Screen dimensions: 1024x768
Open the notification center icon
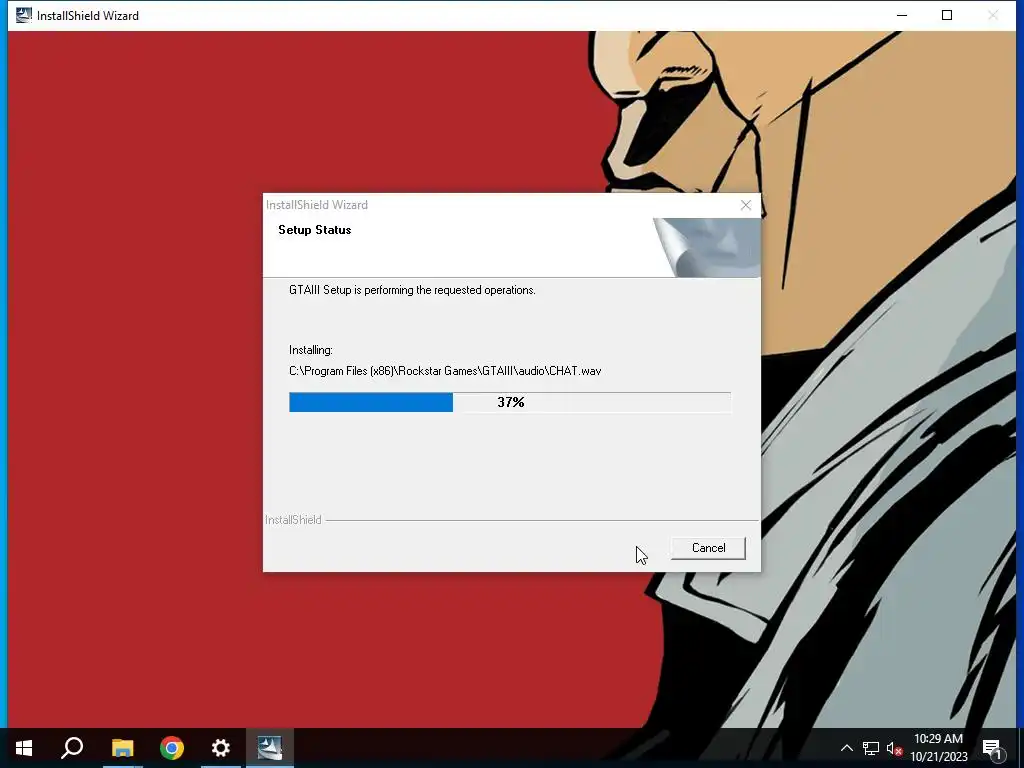click(x=992, y=748)
